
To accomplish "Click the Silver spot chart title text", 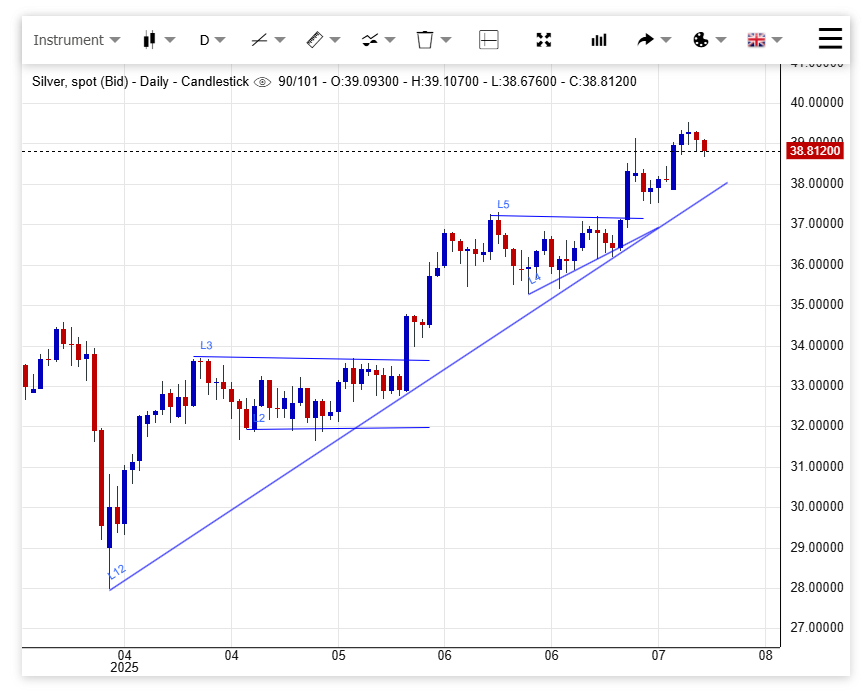I will [x=140, y=82].
